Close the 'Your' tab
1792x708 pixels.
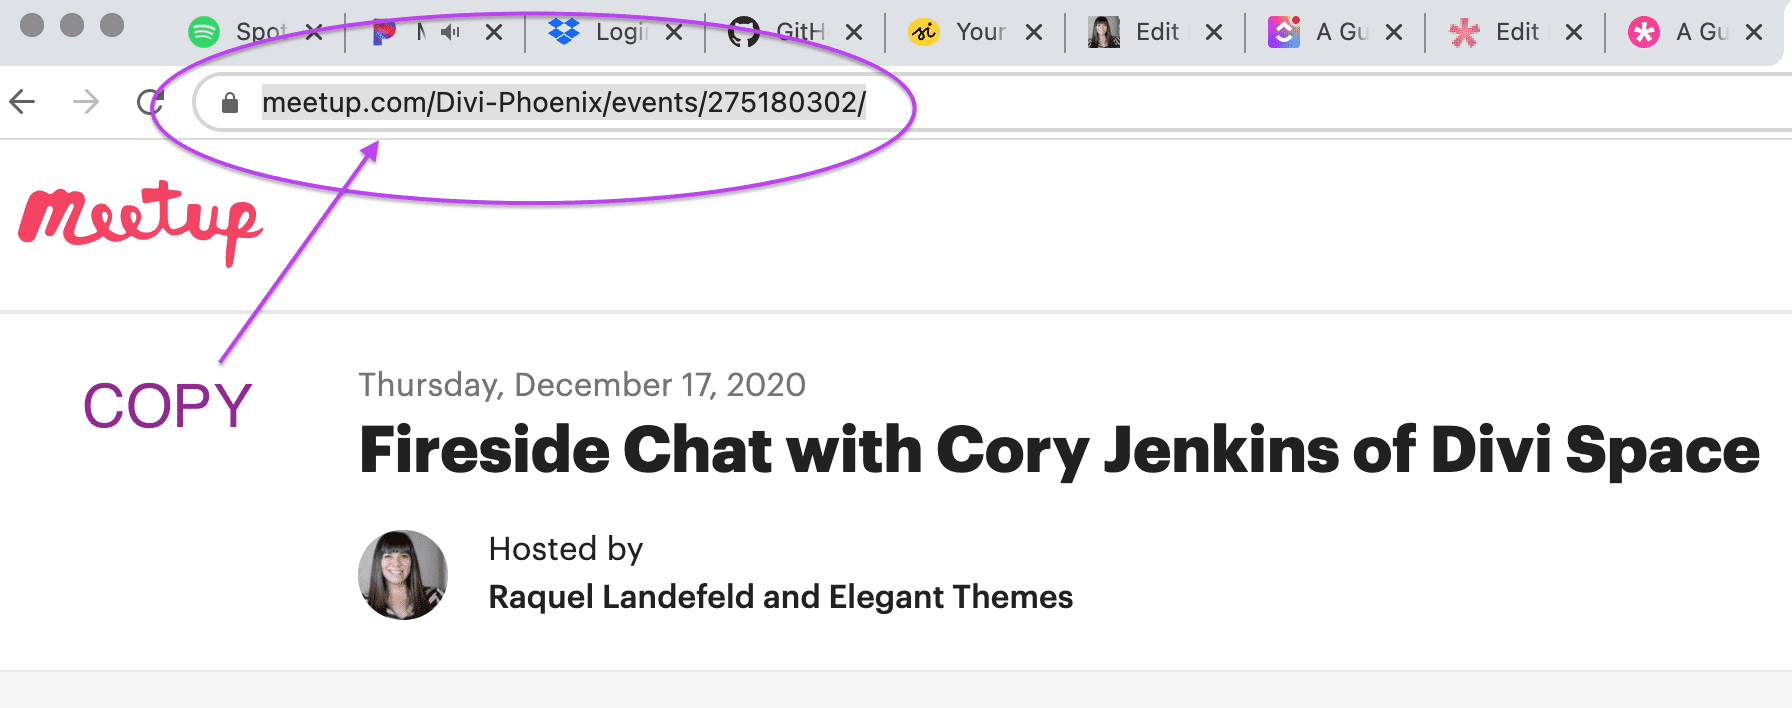[x=1034, y=32]
